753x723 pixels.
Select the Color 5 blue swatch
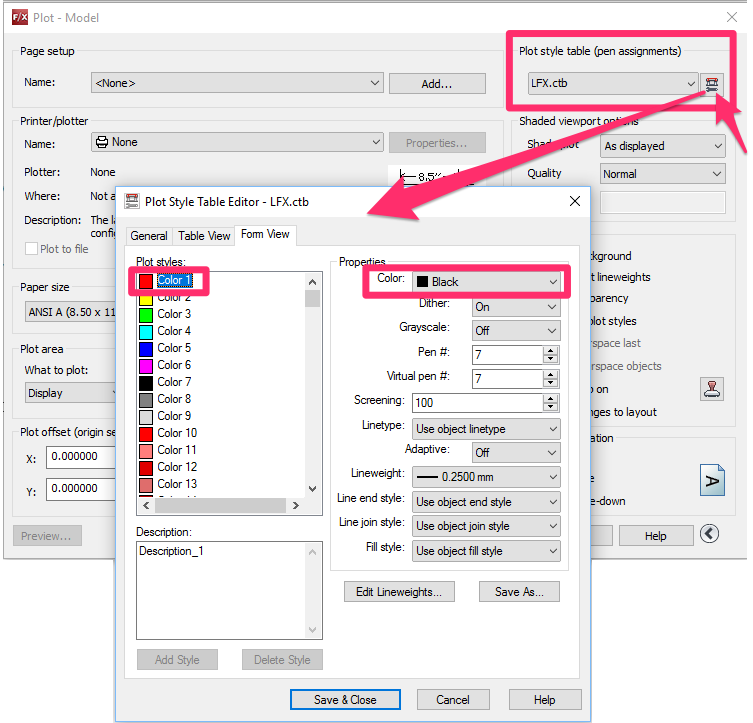pyautogui.click(x=146, y=348)
